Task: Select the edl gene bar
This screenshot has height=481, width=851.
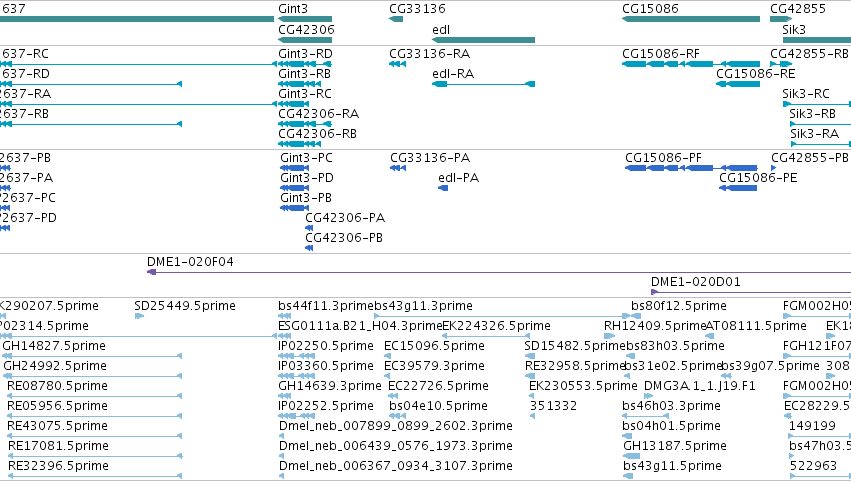Action: coord(484,40)
